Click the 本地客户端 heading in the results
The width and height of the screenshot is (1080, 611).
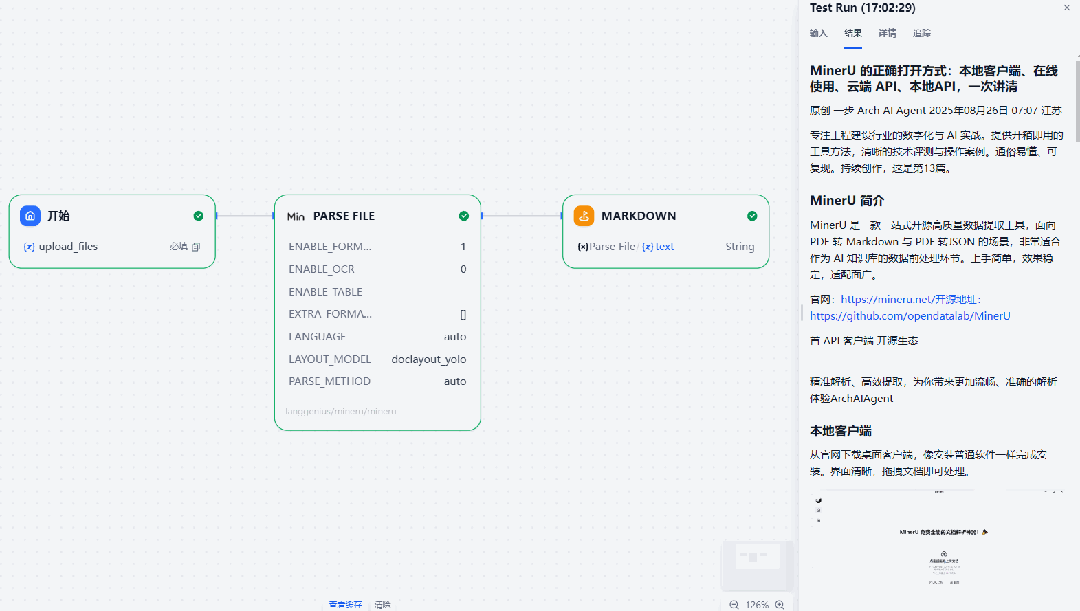click(x=840, y=431)
